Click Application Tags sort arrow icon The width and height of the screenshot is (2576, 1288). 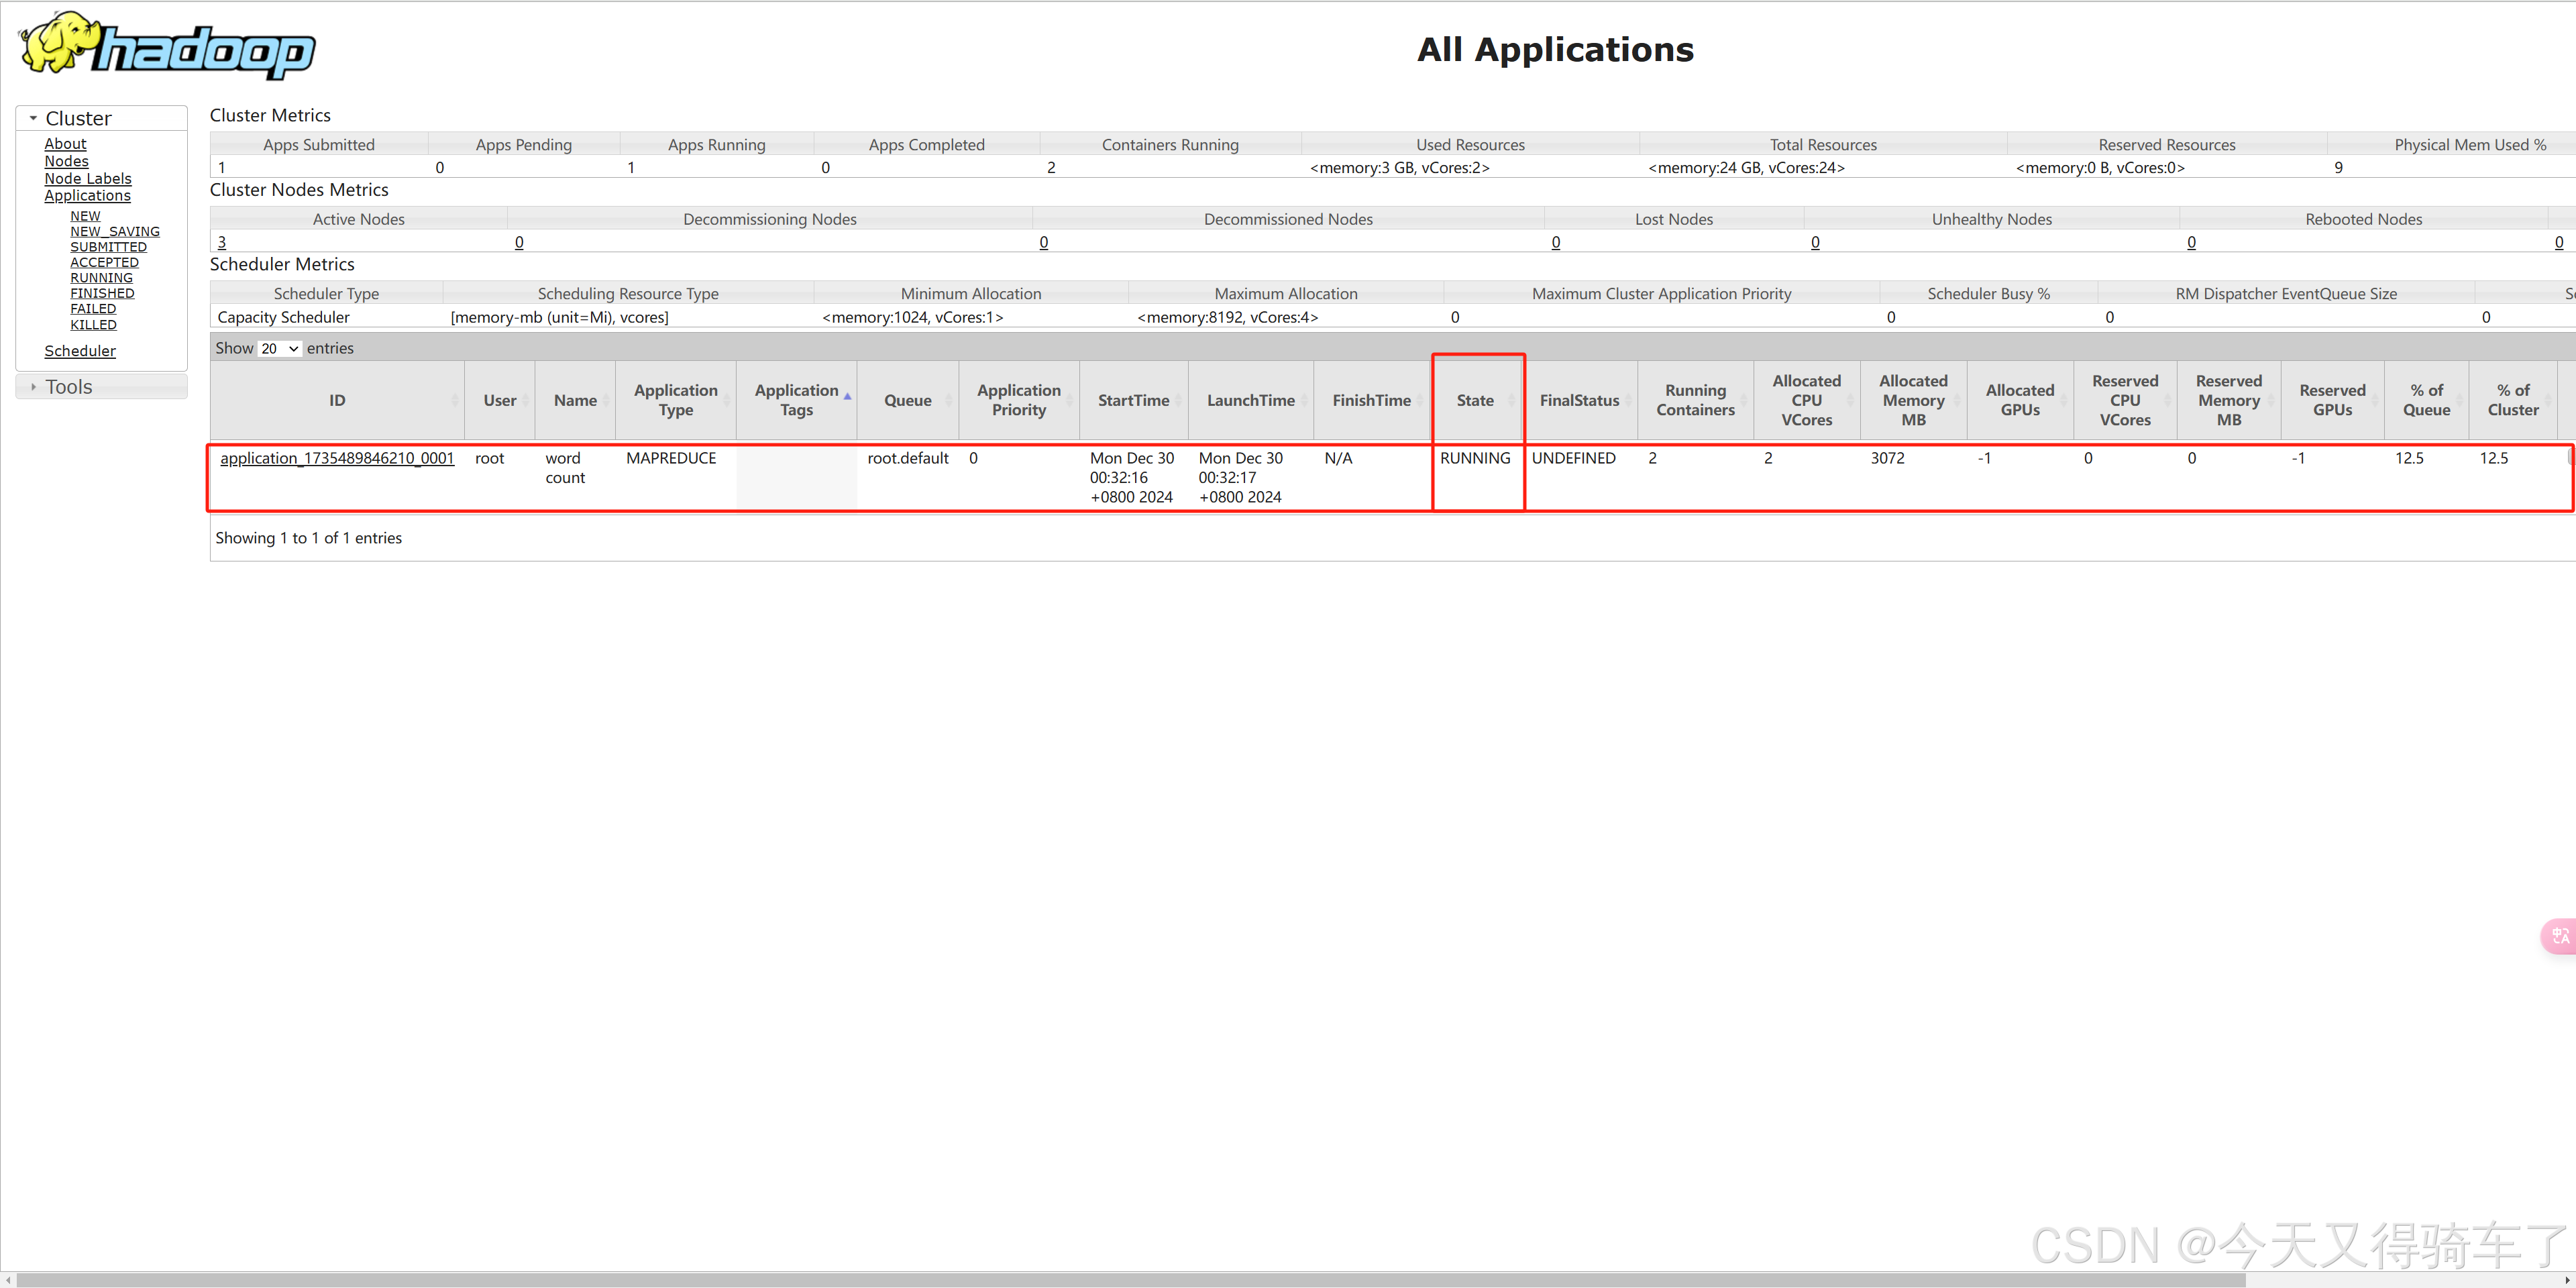click(x=847, y=397)
